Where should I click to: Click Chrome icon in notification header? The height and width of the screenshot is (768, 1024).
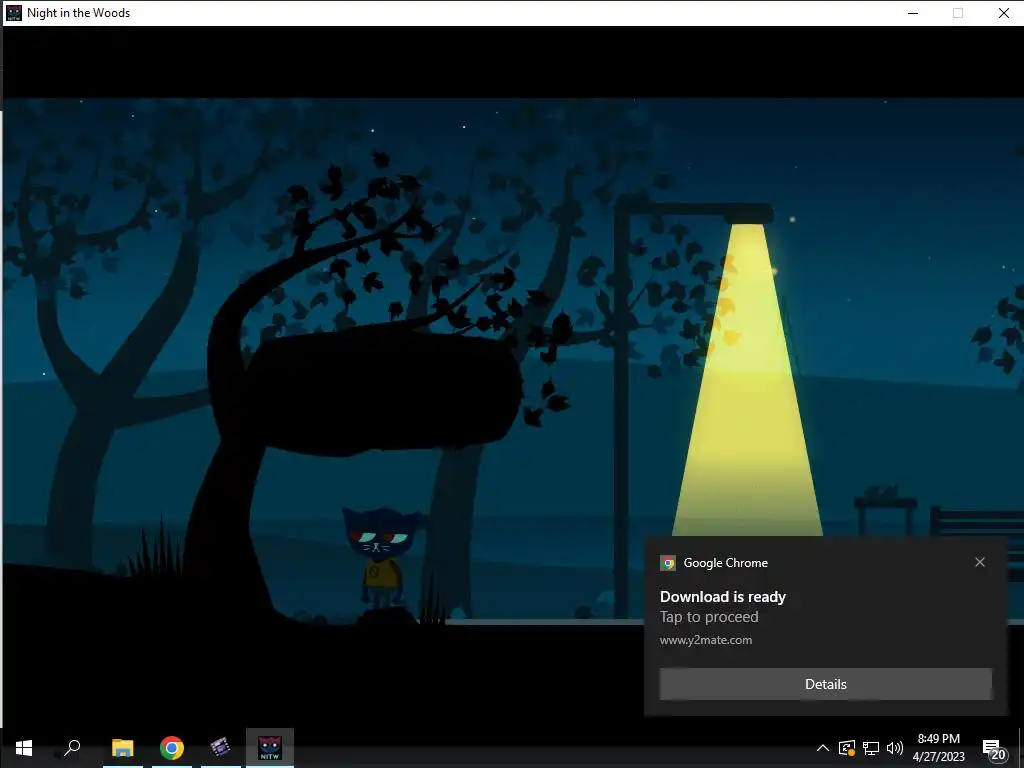pyautogui.click(x=667, y=563)
